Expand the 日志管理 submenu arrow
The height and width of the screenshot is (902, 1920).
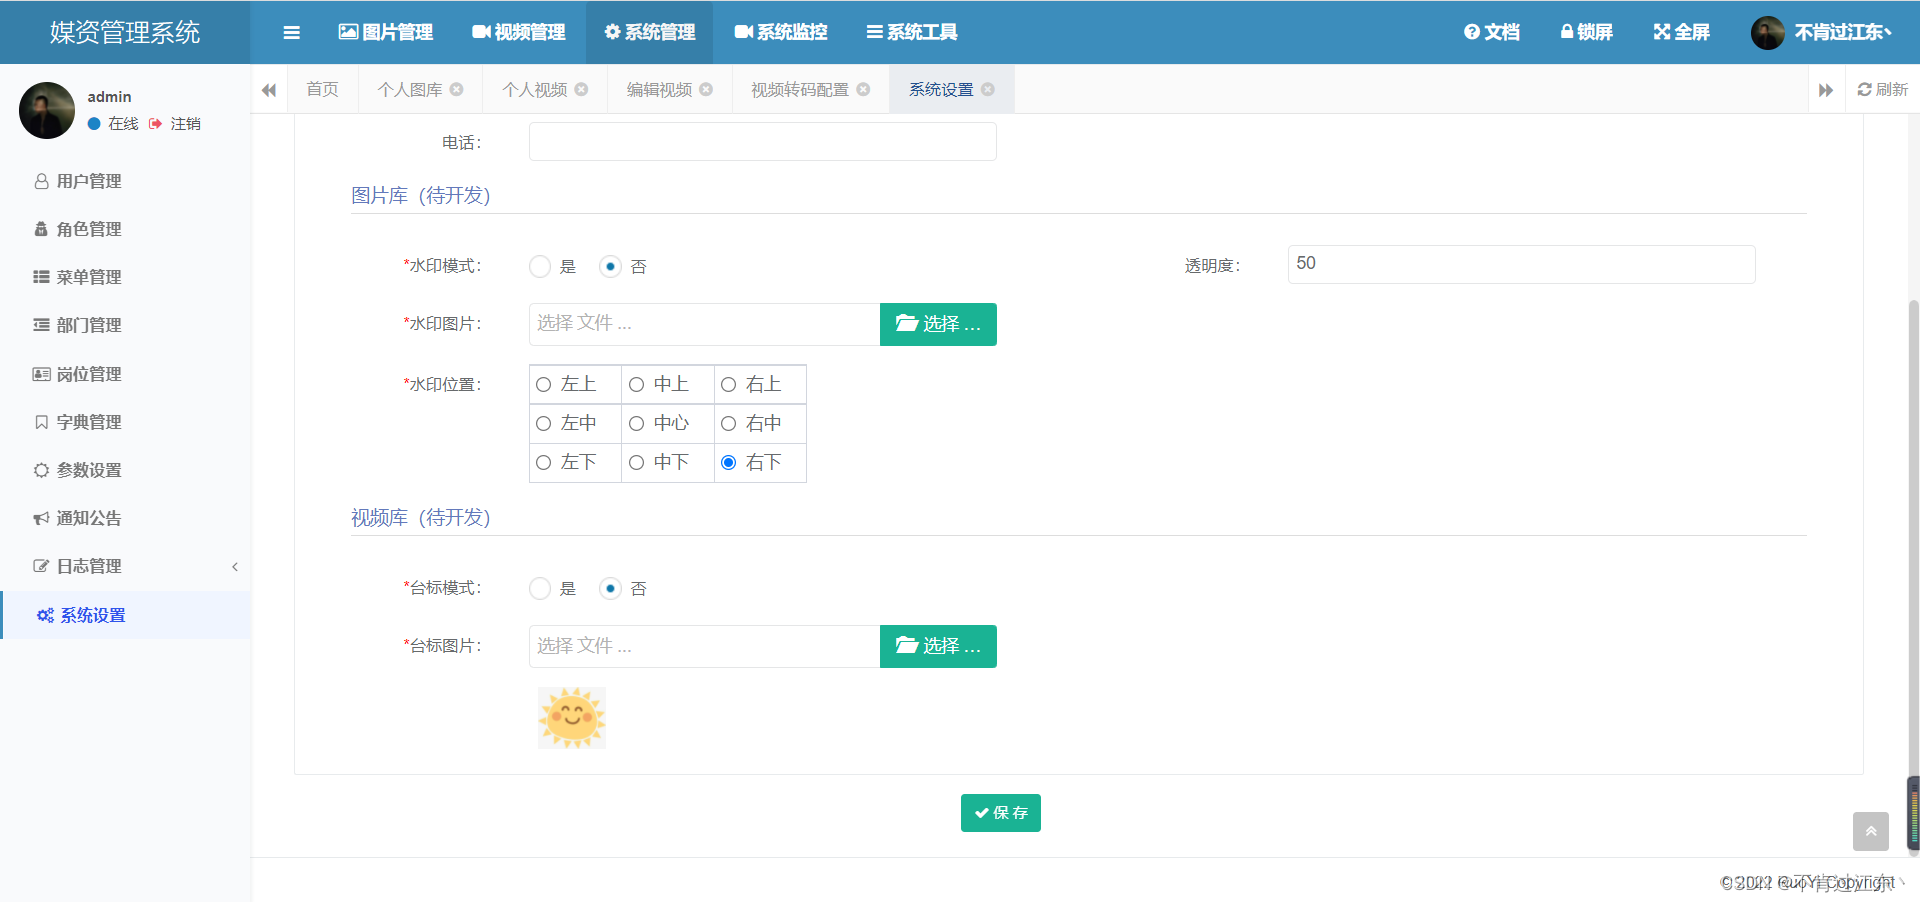click(x=235, y=567)
